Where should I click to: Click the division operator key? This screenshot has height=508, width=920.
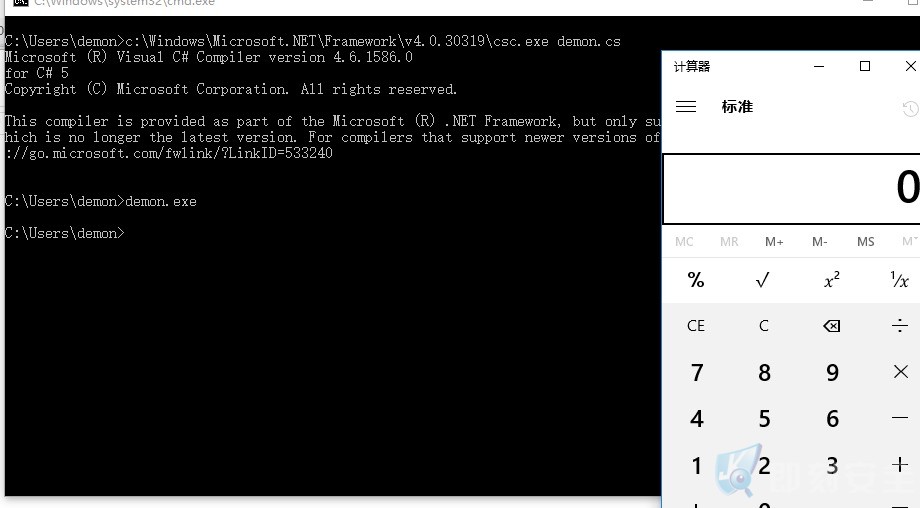(x=899, y=326)
